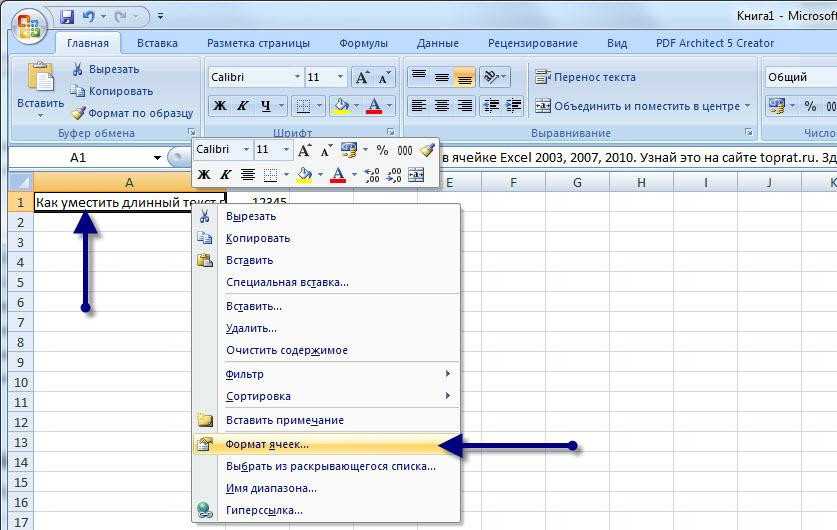Apply ribbon yellow fill color bucket
Screen dimensions: 837x530
[x=341, y=106]
